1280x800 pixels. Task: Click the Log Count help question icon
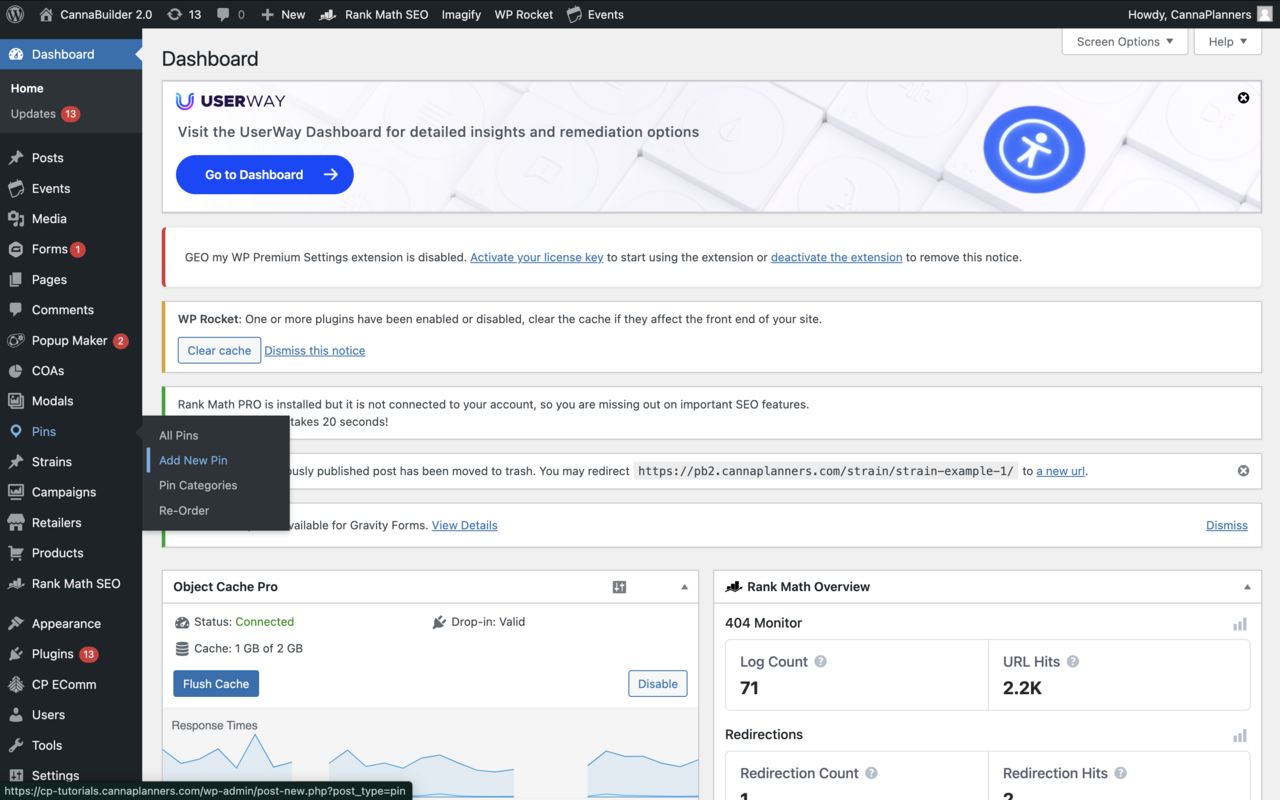pos(820,662)
